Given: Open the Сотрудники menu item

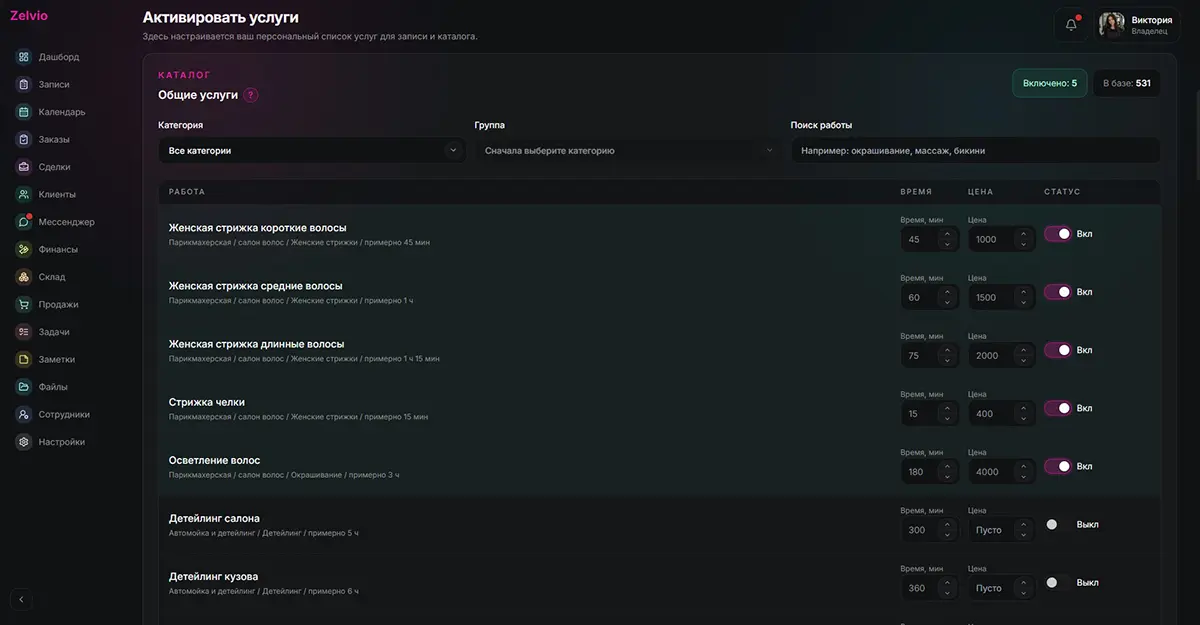Looking at the screenshot, I should pos(63,414).
